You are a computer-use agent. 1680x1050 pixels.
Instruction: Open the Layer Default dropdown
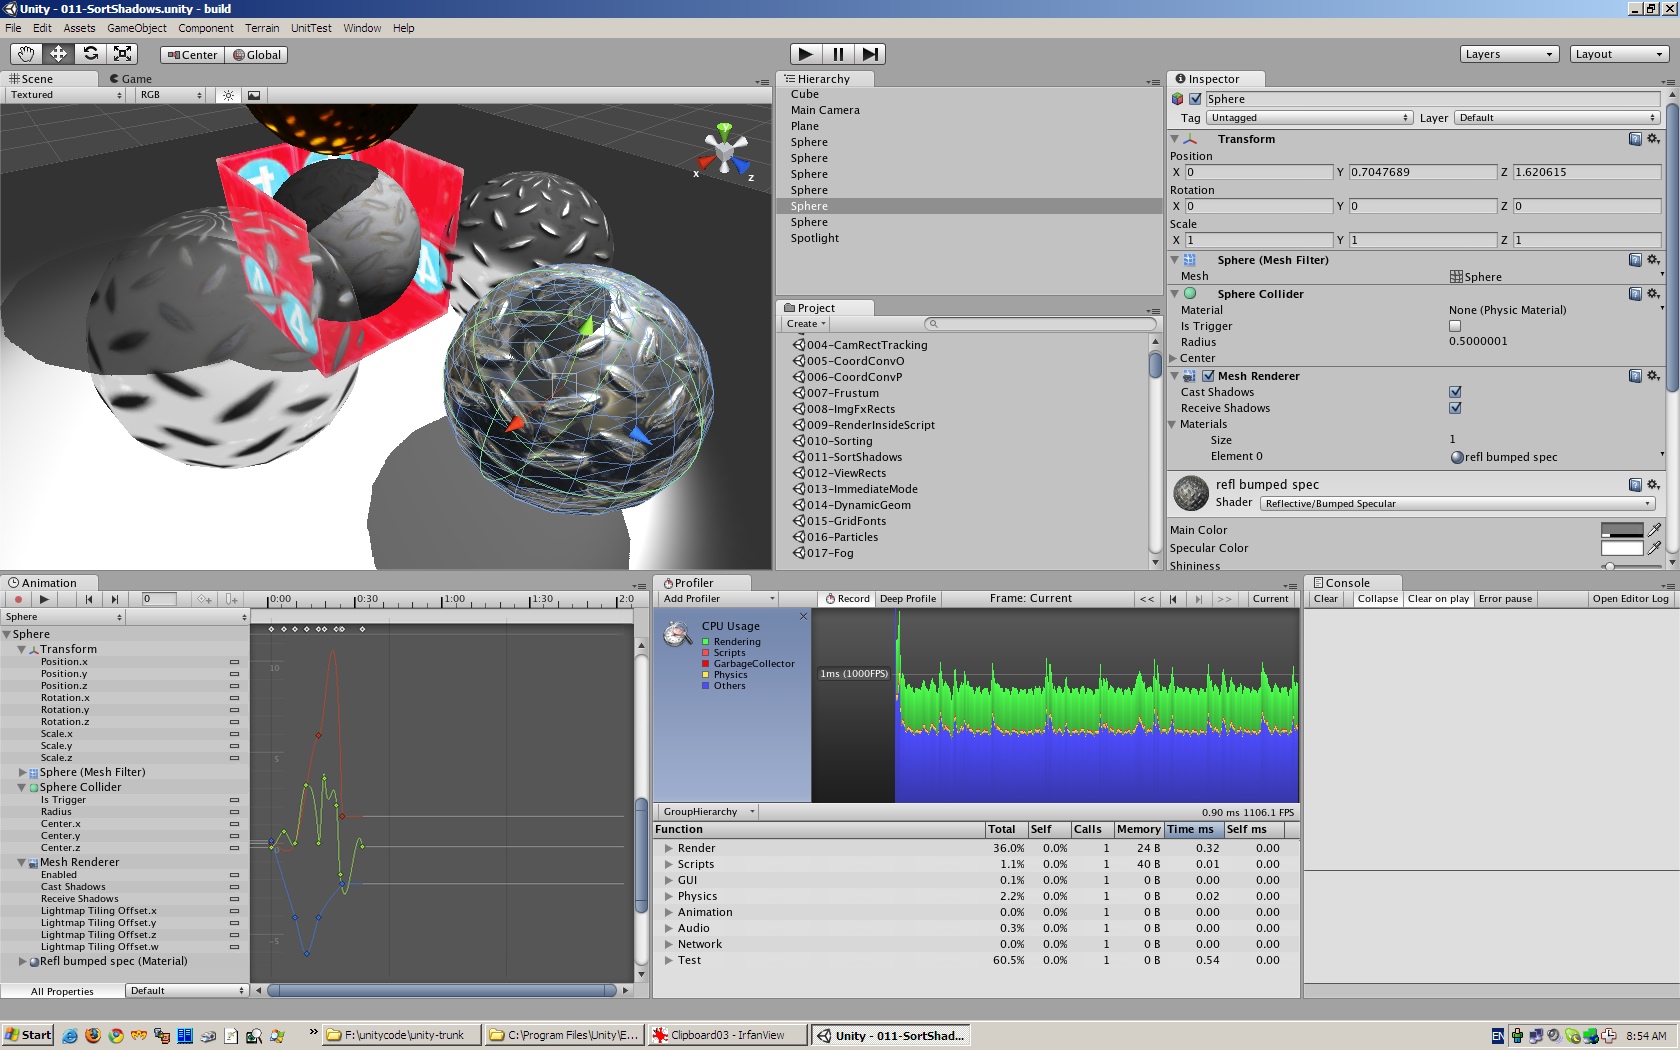[x=1557, y=118]
